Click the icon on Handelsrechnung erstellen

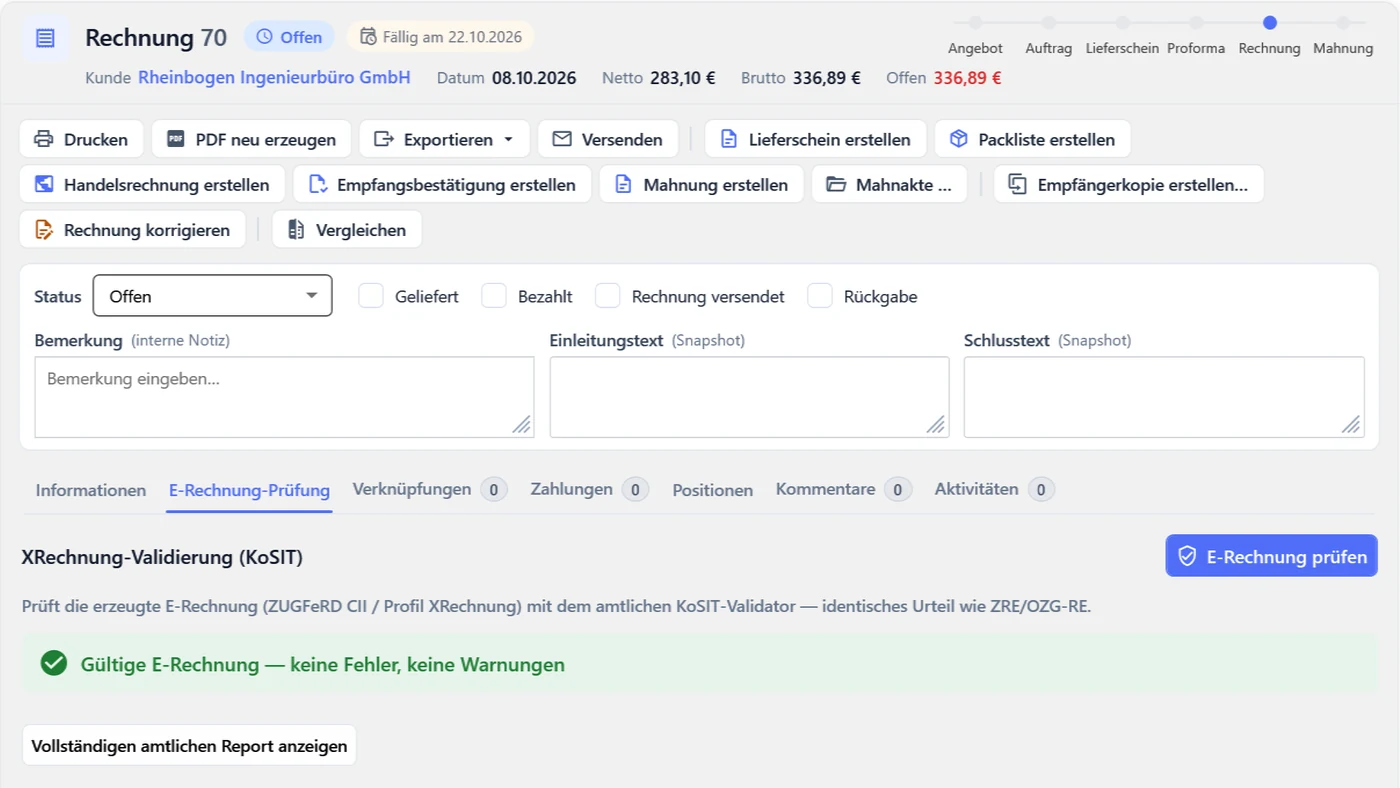coord(44,184)
